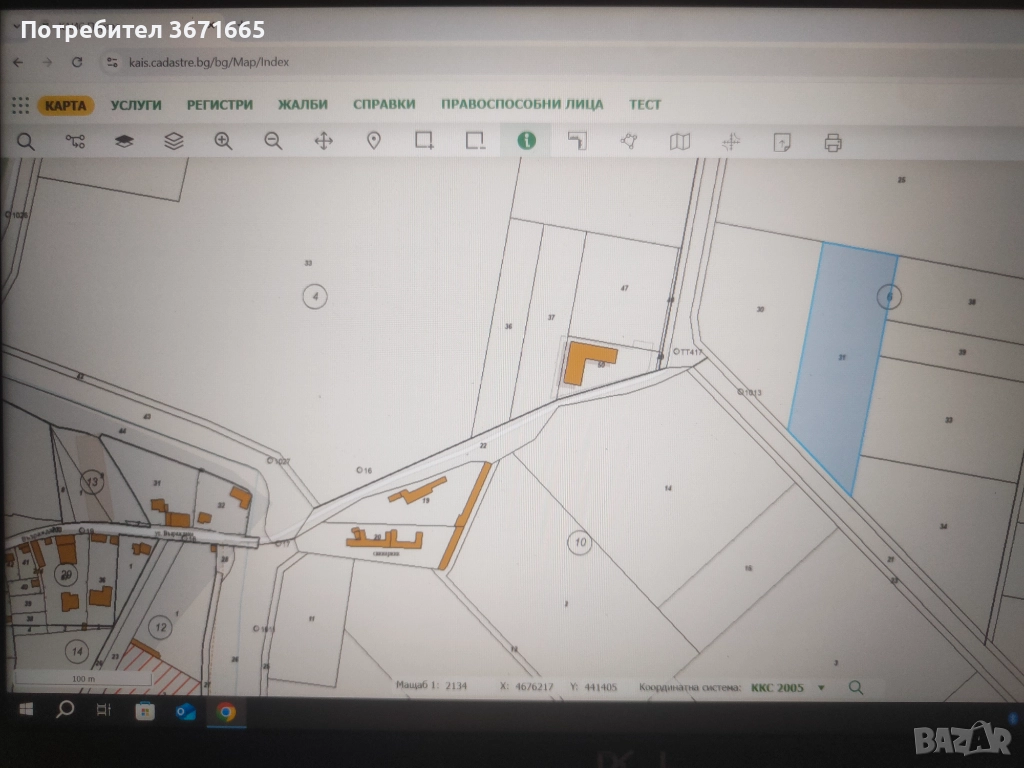Screen dimensions: 1024x768
Task: Open the folded map icon tool
Action: [x=680, y=141]
